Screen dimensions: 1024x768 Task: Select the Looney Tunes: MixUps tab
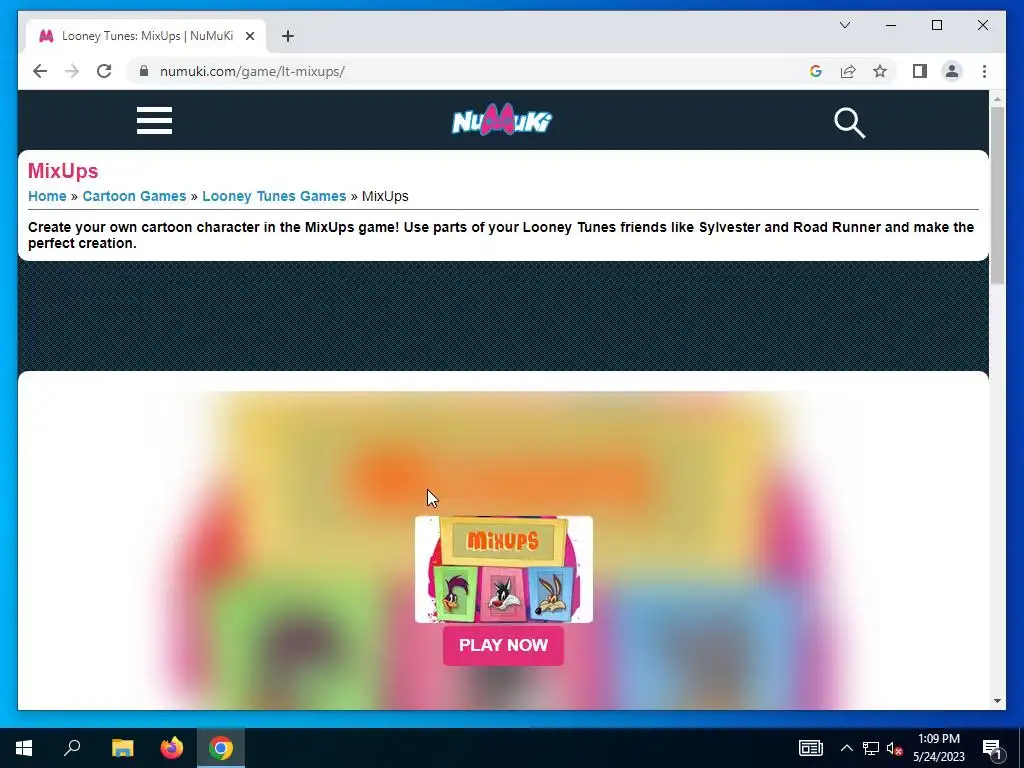tap(146, 36)
